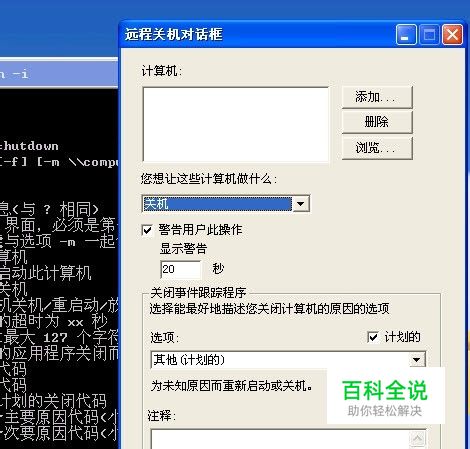Click the 为未知原因而重新启动或关机 description text

click(x=231, y=386)
